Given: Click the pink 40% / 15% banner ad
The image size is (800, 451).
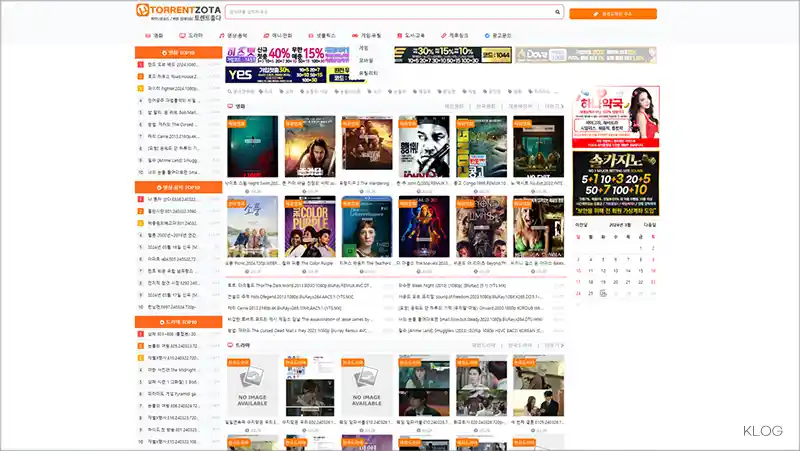Looking at the screenshot, I should [288, 55].
